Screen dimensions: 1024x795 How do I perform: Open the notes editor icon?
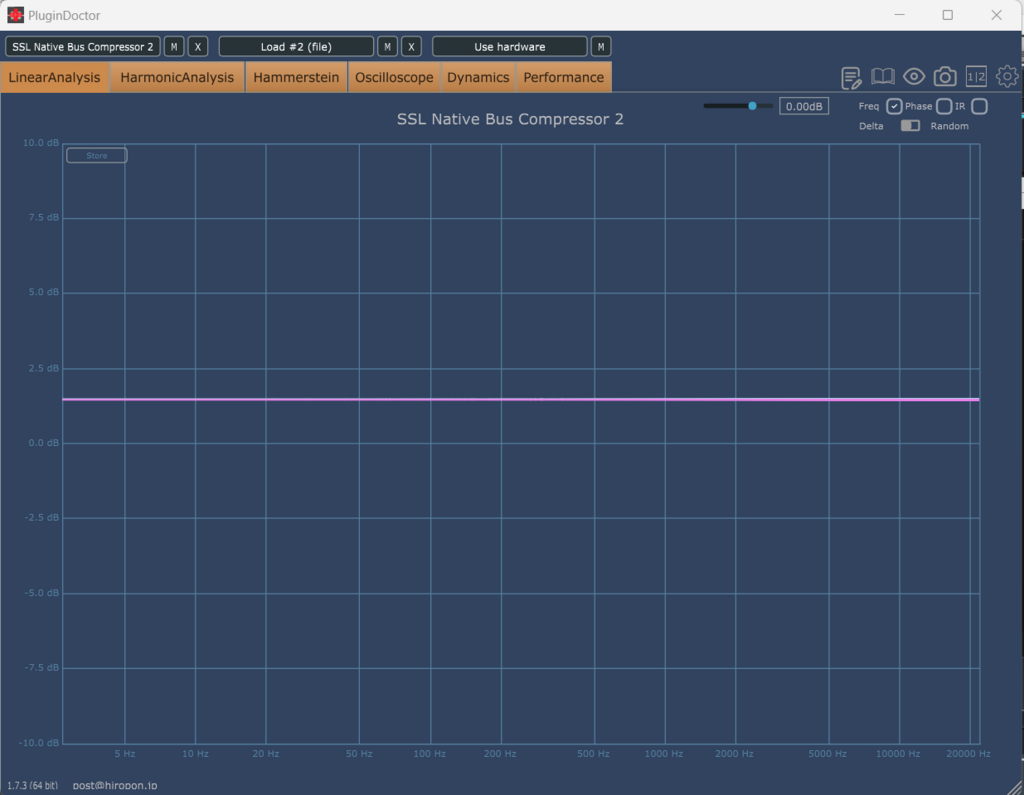coord(851,78)
